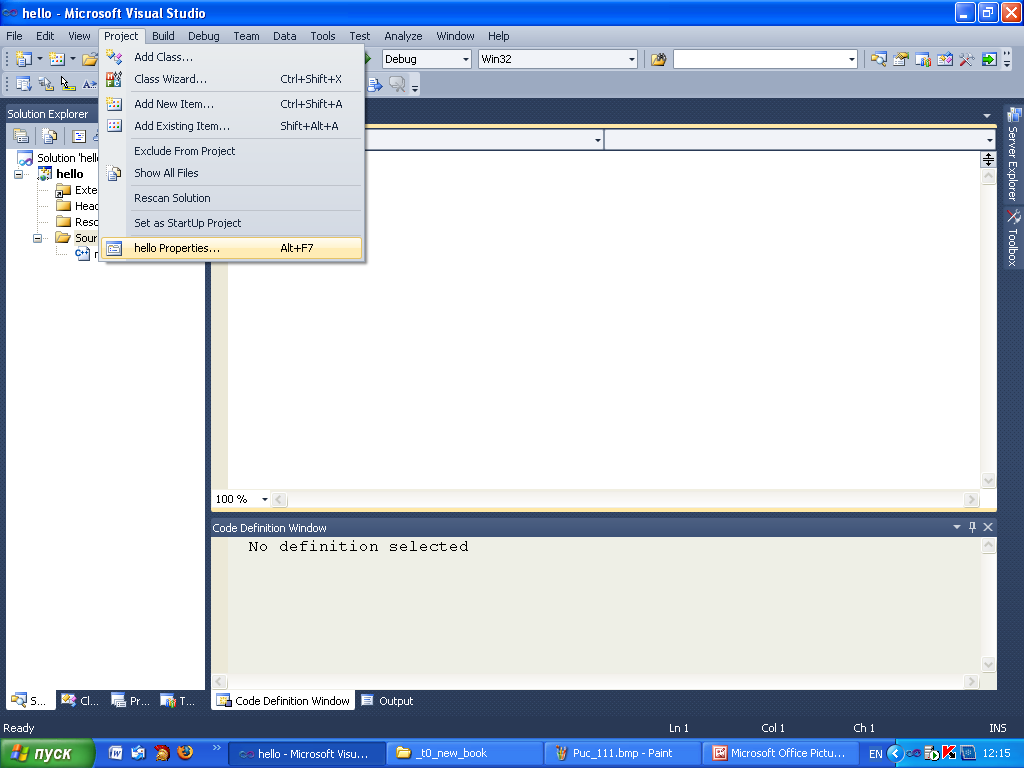Select the bold hello project node

click(69, 174)
